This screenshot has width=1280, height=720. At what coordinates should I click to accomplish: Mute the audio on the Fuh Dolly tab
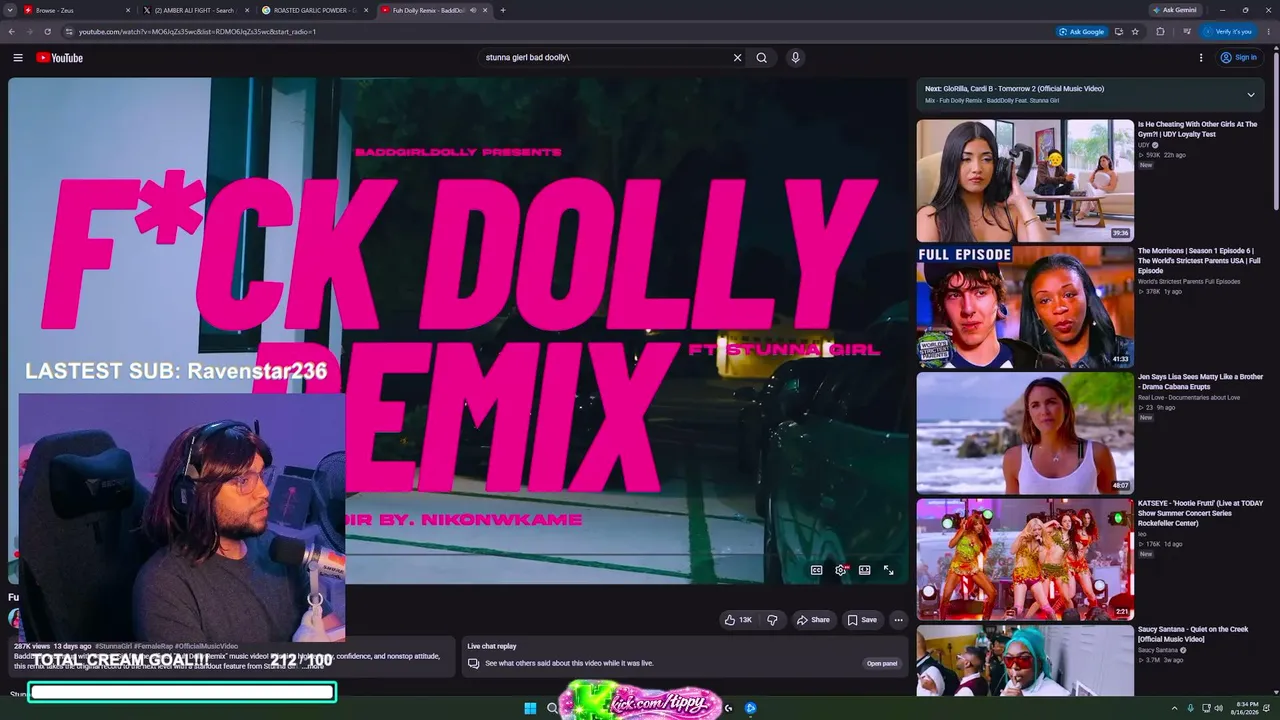click(473, 10)
